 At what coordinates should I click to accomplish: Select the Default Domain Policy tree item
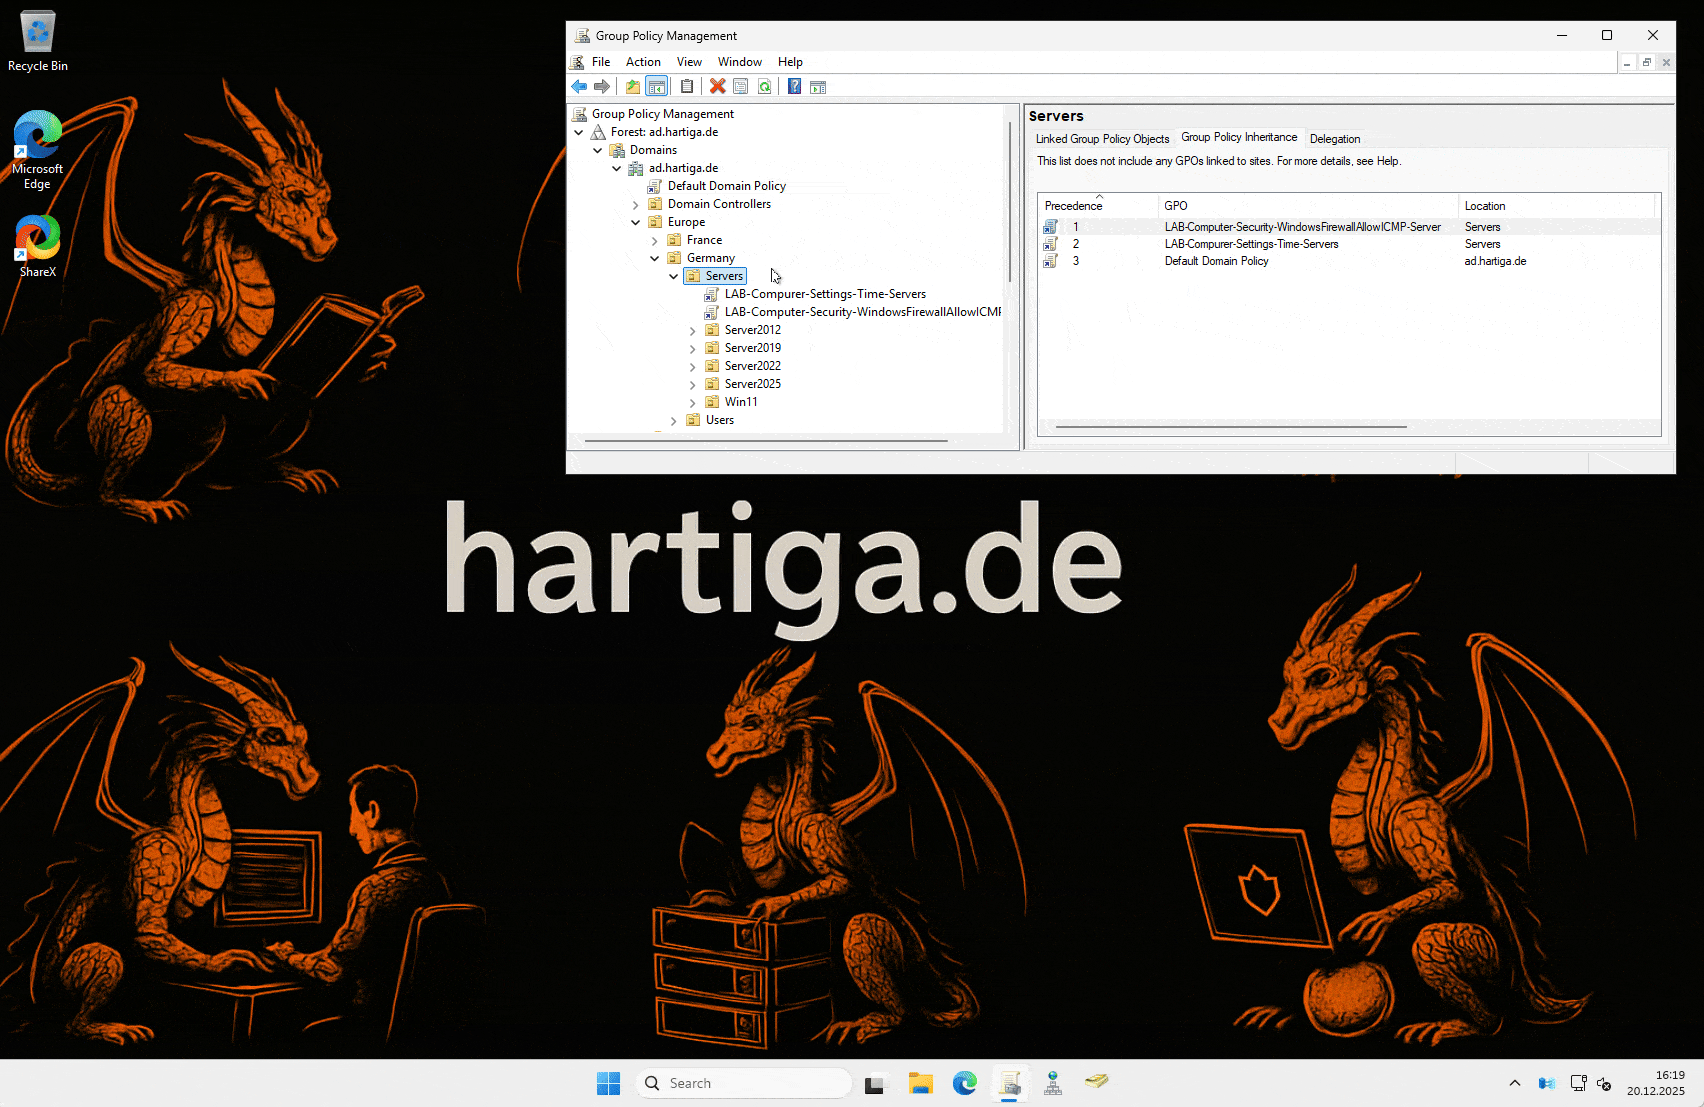(726, 186)
